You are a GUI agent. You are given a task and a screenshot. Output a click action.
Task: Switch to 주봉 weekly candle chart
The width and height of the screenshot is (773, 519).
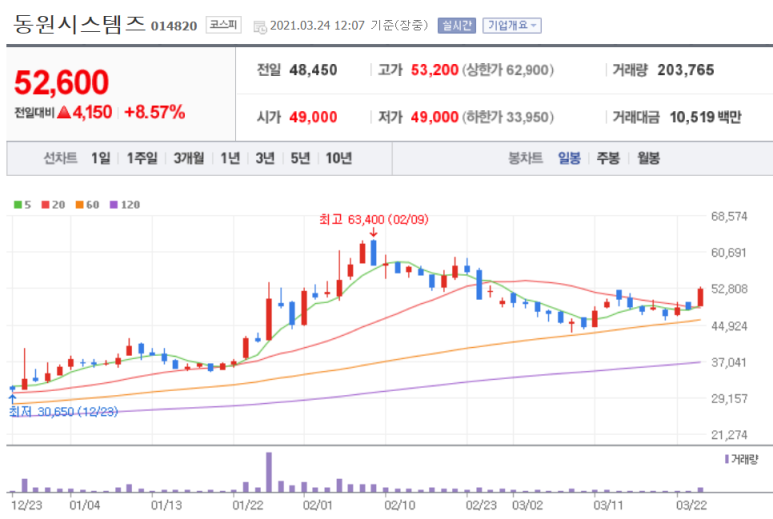(608, 158)
